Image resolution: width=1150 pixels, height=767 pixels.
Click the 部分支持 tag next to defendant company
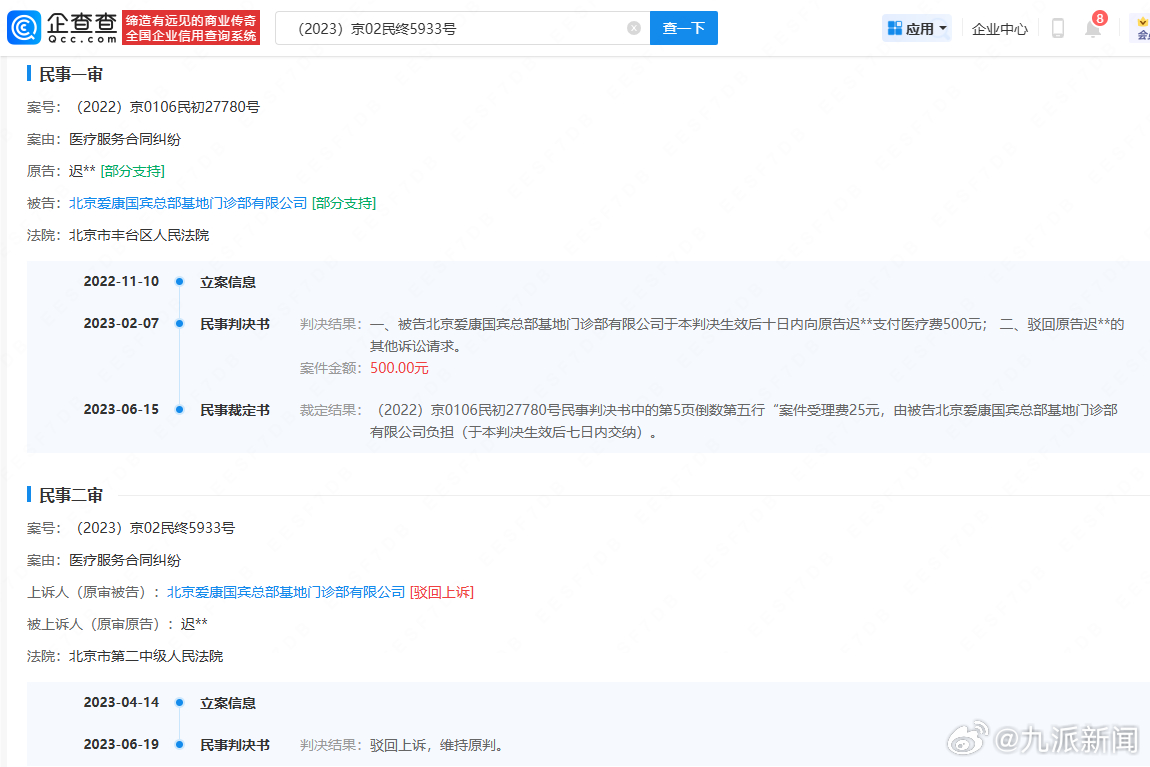[344, 203]
